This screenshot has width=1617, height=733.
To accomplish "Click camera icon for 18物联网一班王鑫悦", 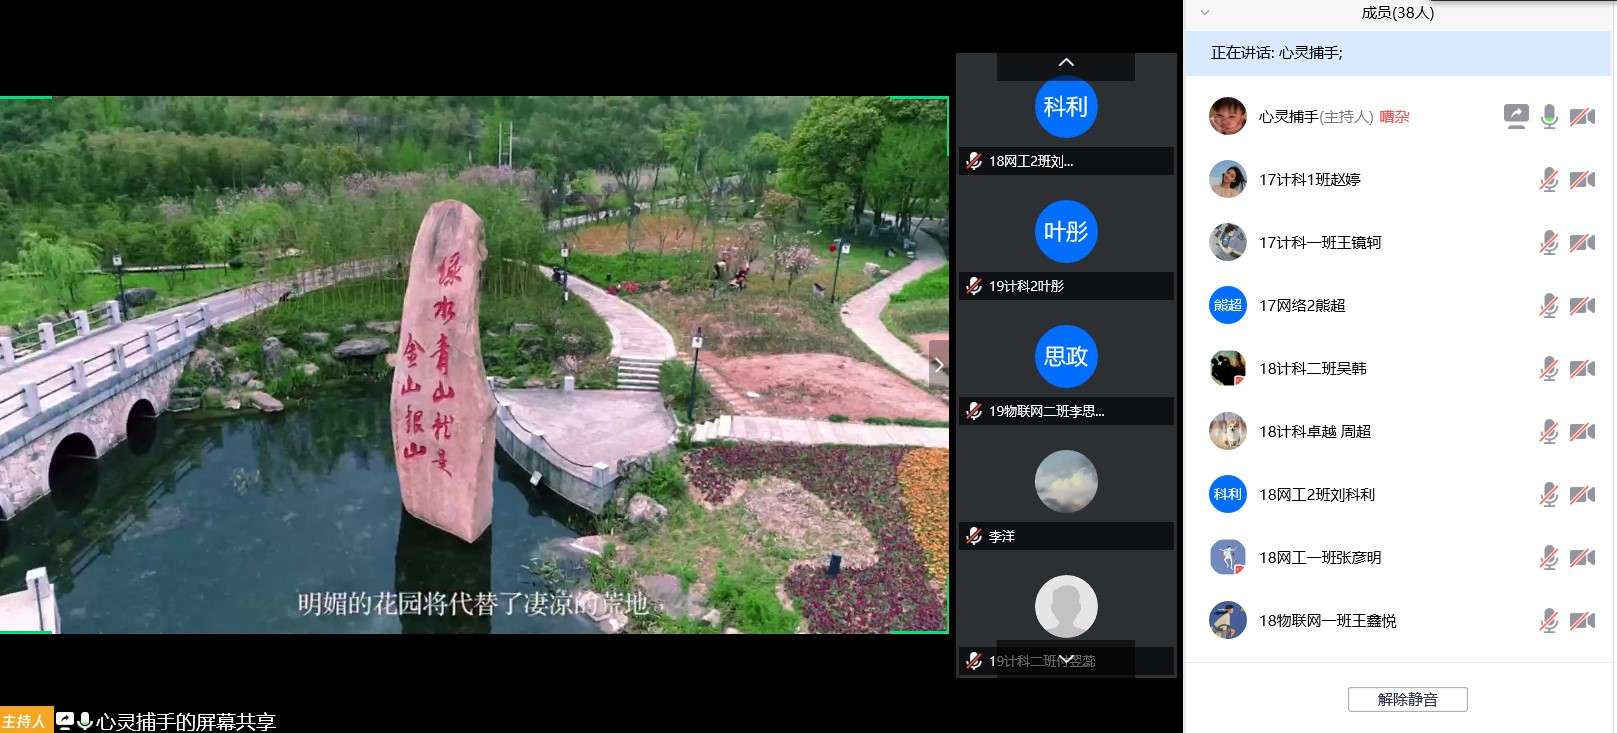I will point(1582,621).
